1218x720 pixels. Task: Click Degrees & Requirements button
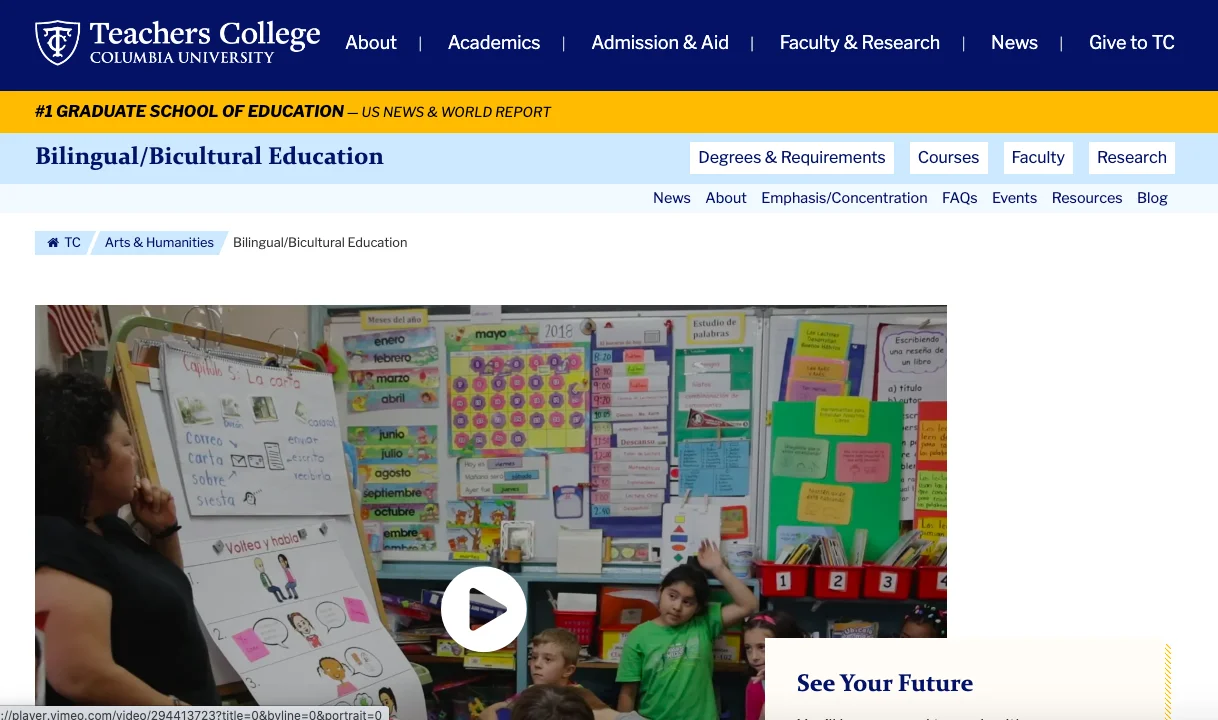[x=792, y=158]
